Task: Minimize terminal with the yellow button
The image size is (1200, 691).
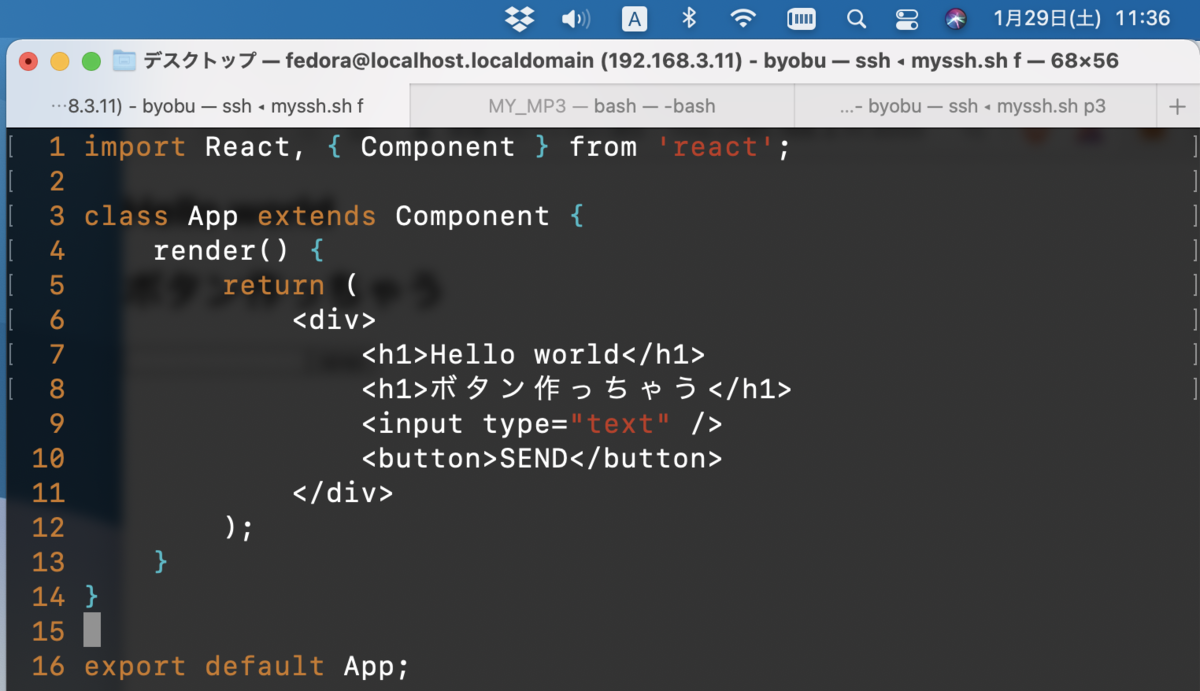Action: click(x=59, y=61)
